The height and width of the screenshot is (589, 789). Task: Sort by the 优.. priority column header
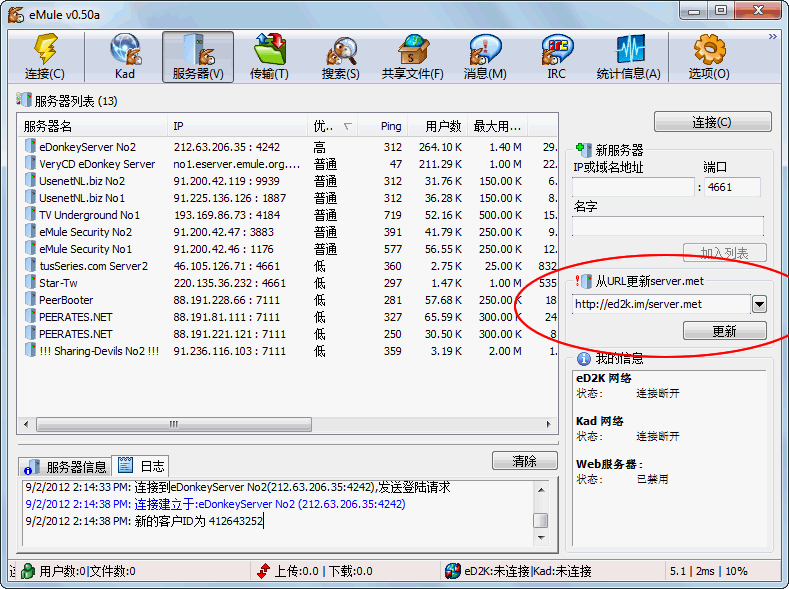(333, 126)
